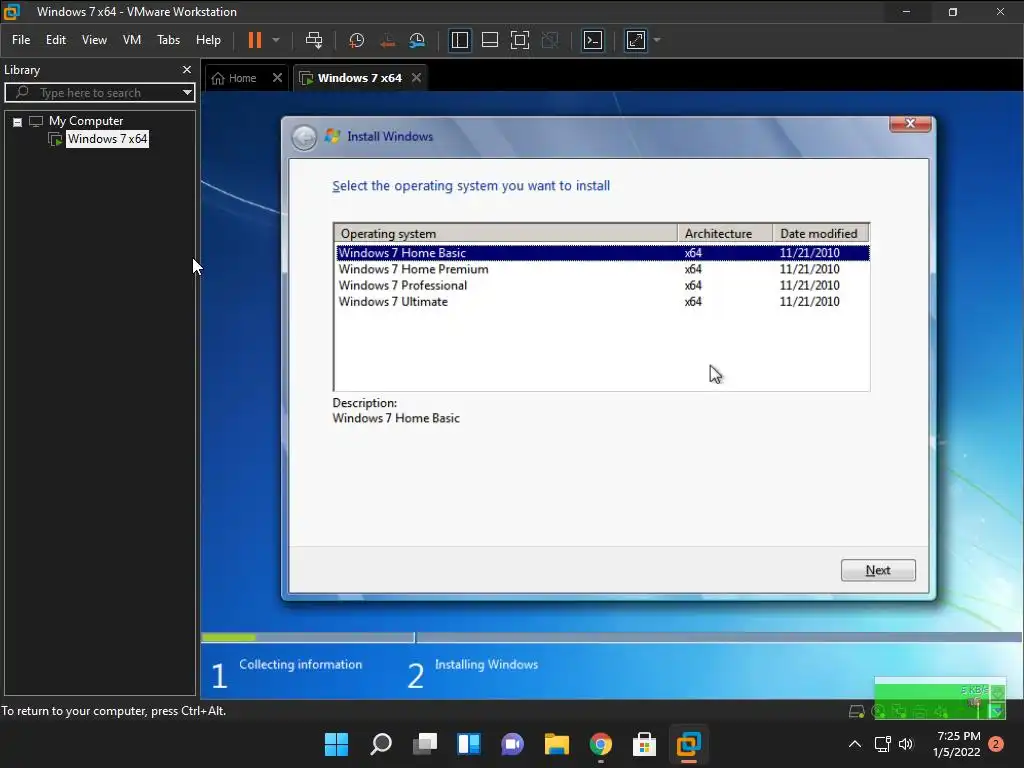The height and width of the screenshot is (768, 1024).
Task: Take a snapshot of this virtual machine
Action: click(357, 40)
